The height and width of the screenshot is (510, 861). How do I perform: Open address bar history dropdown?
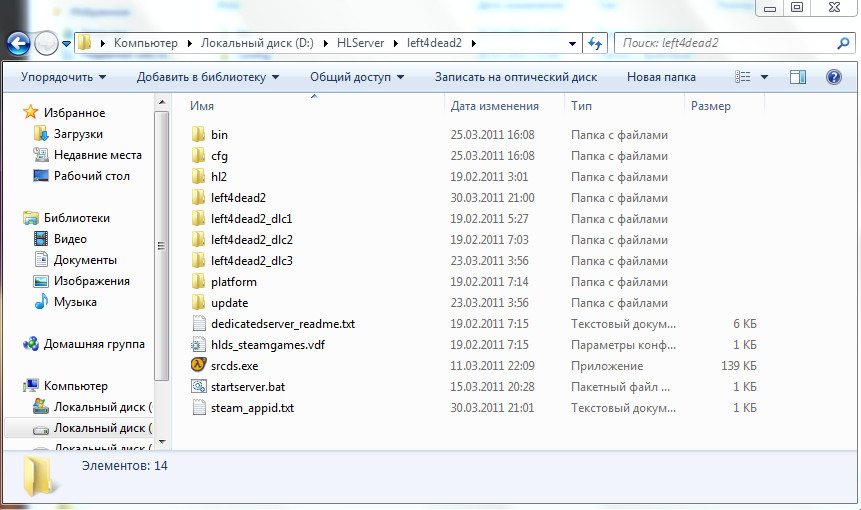click(x=572, y=43)
